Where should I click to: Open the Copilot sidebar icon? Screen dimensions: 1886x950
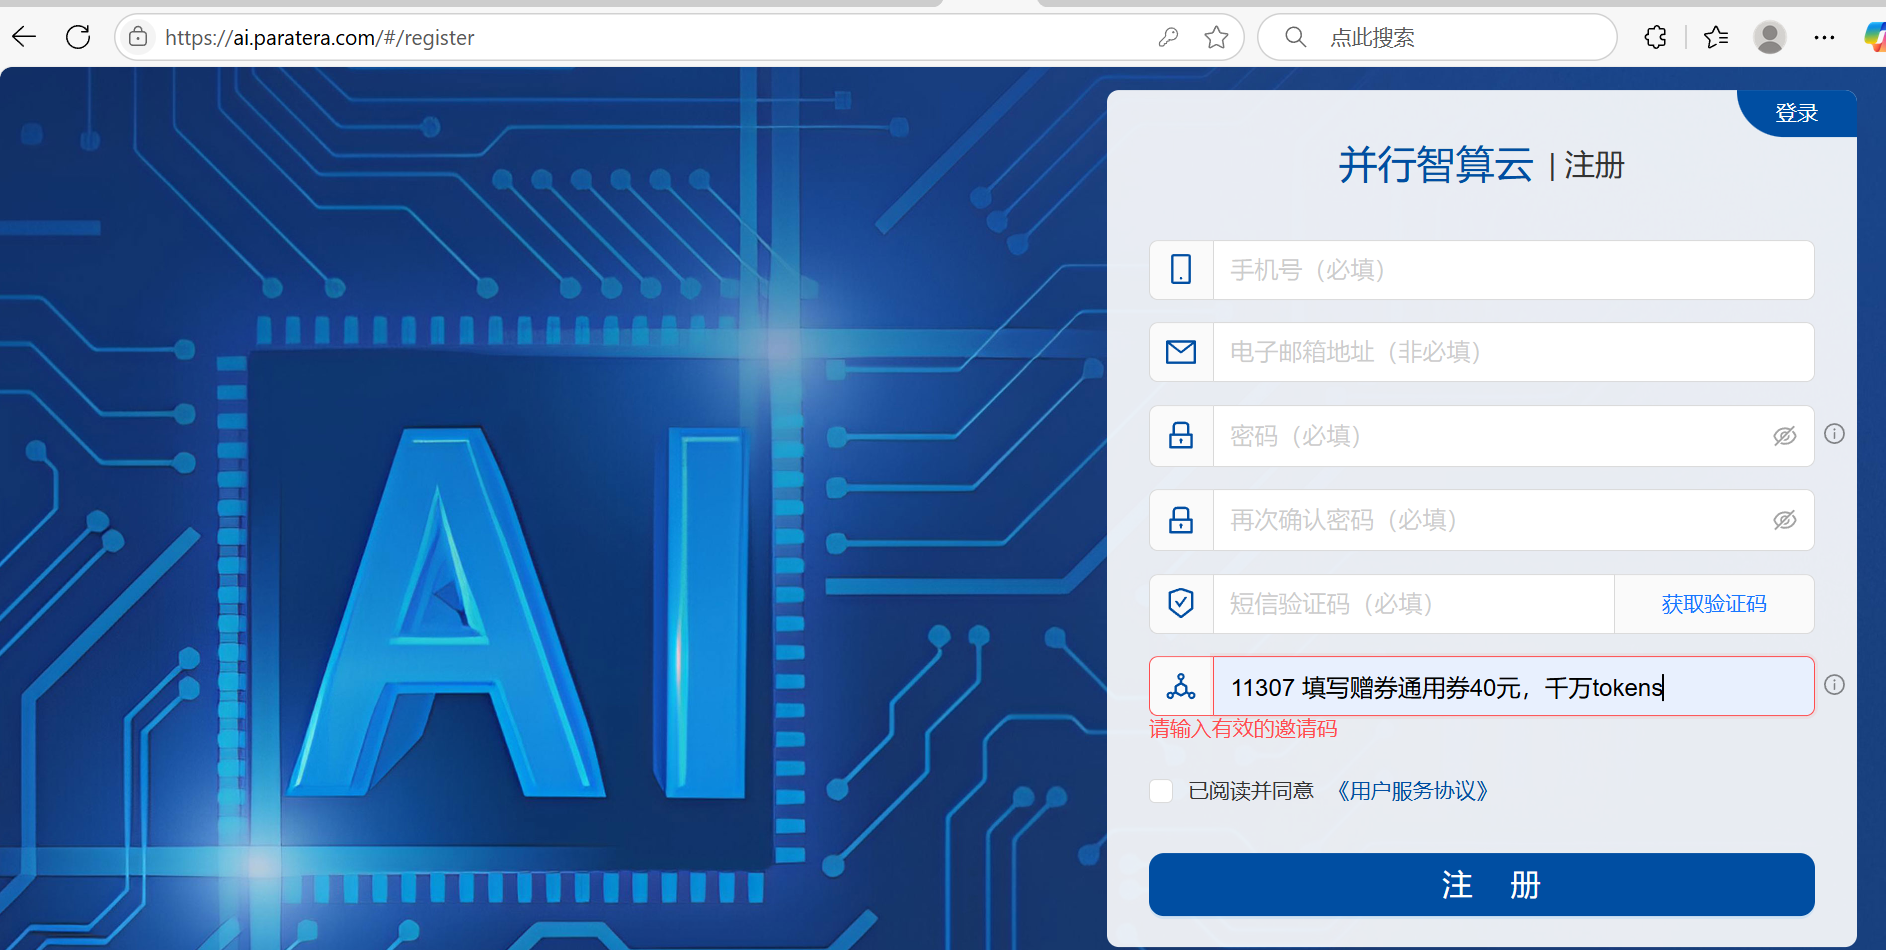click(1874, 37)
